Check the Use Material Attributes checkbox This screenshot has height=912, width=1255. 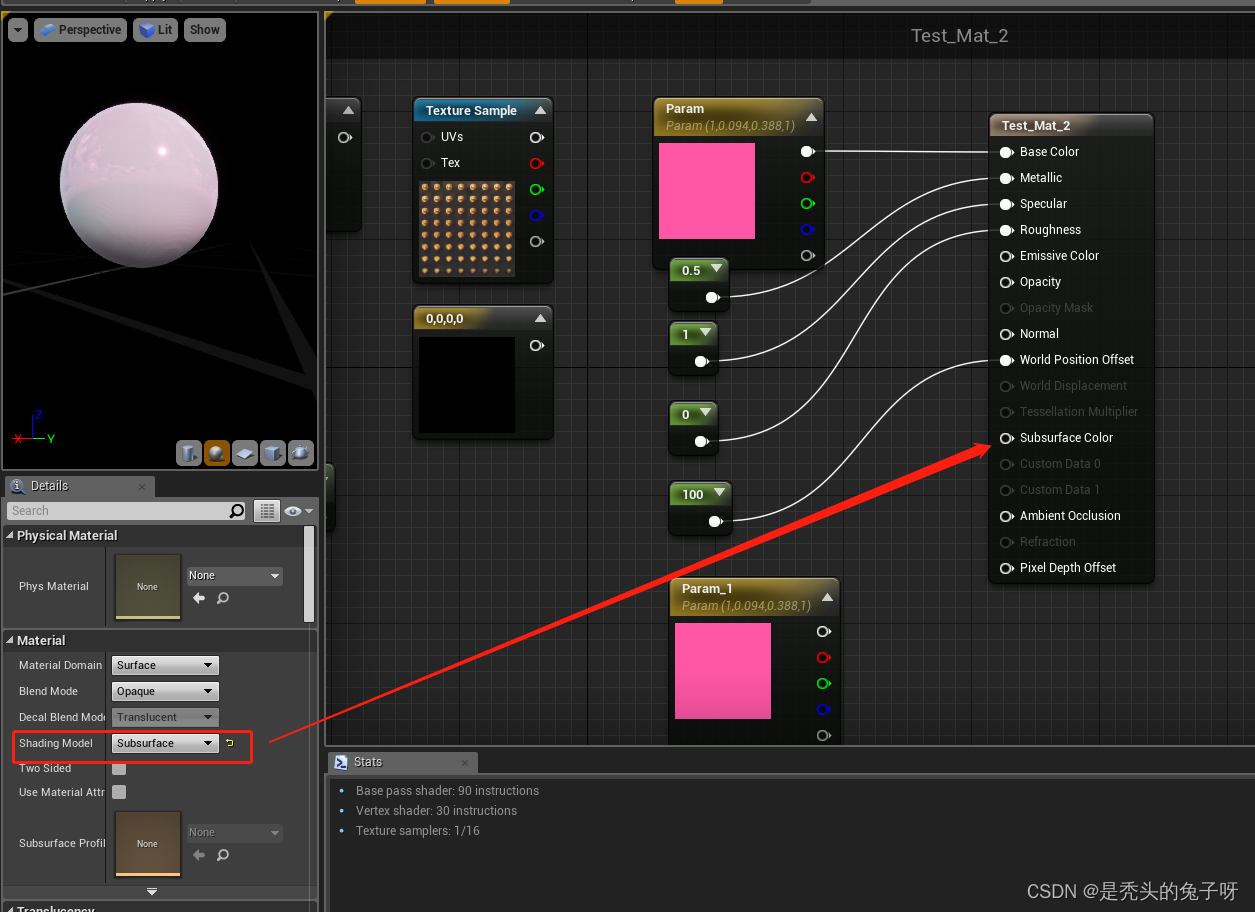[119, 792]
